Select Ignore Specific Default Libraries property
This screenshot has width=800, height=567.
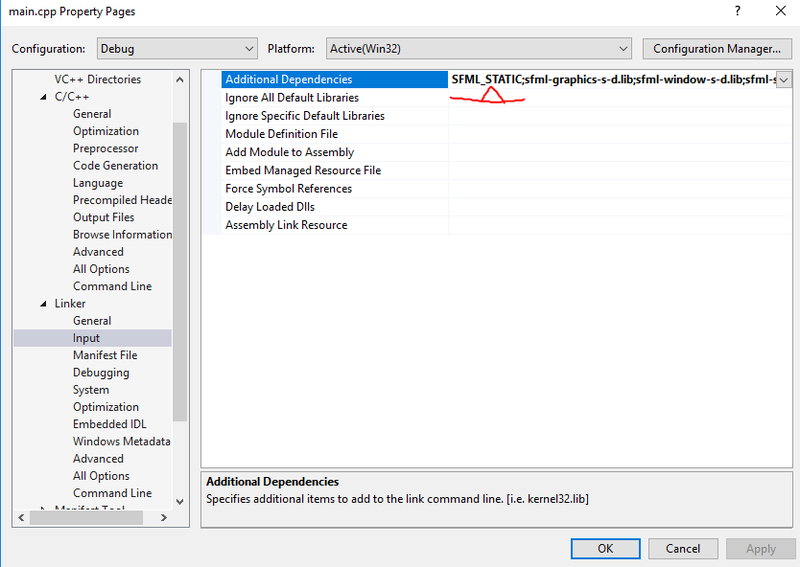(x=305, y=116)
